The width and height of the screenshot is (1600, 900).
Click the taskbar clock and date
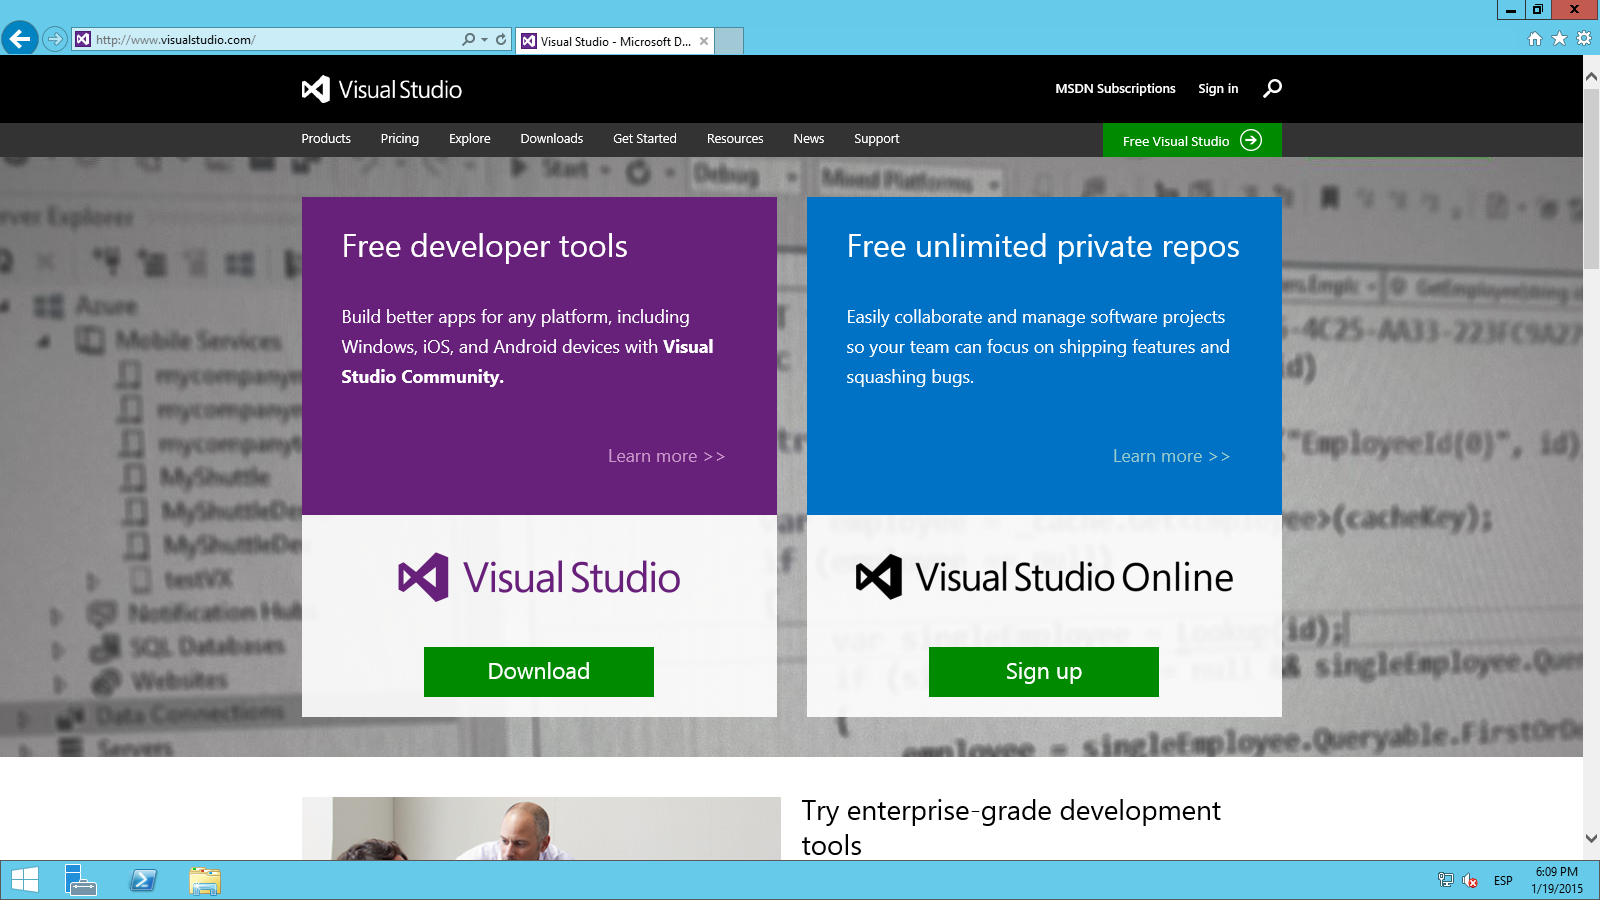[x=1557, y=880]
